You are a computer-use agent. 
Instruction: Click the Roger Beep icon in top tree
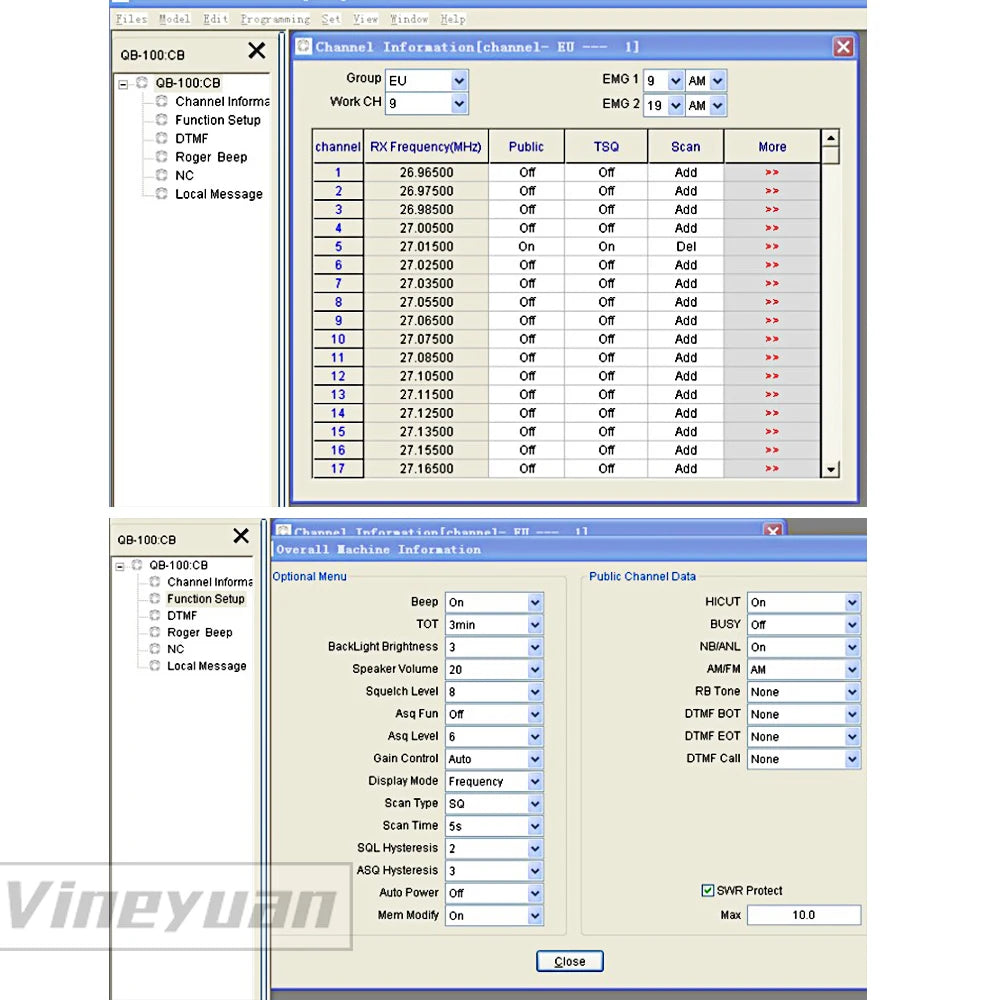161,157
